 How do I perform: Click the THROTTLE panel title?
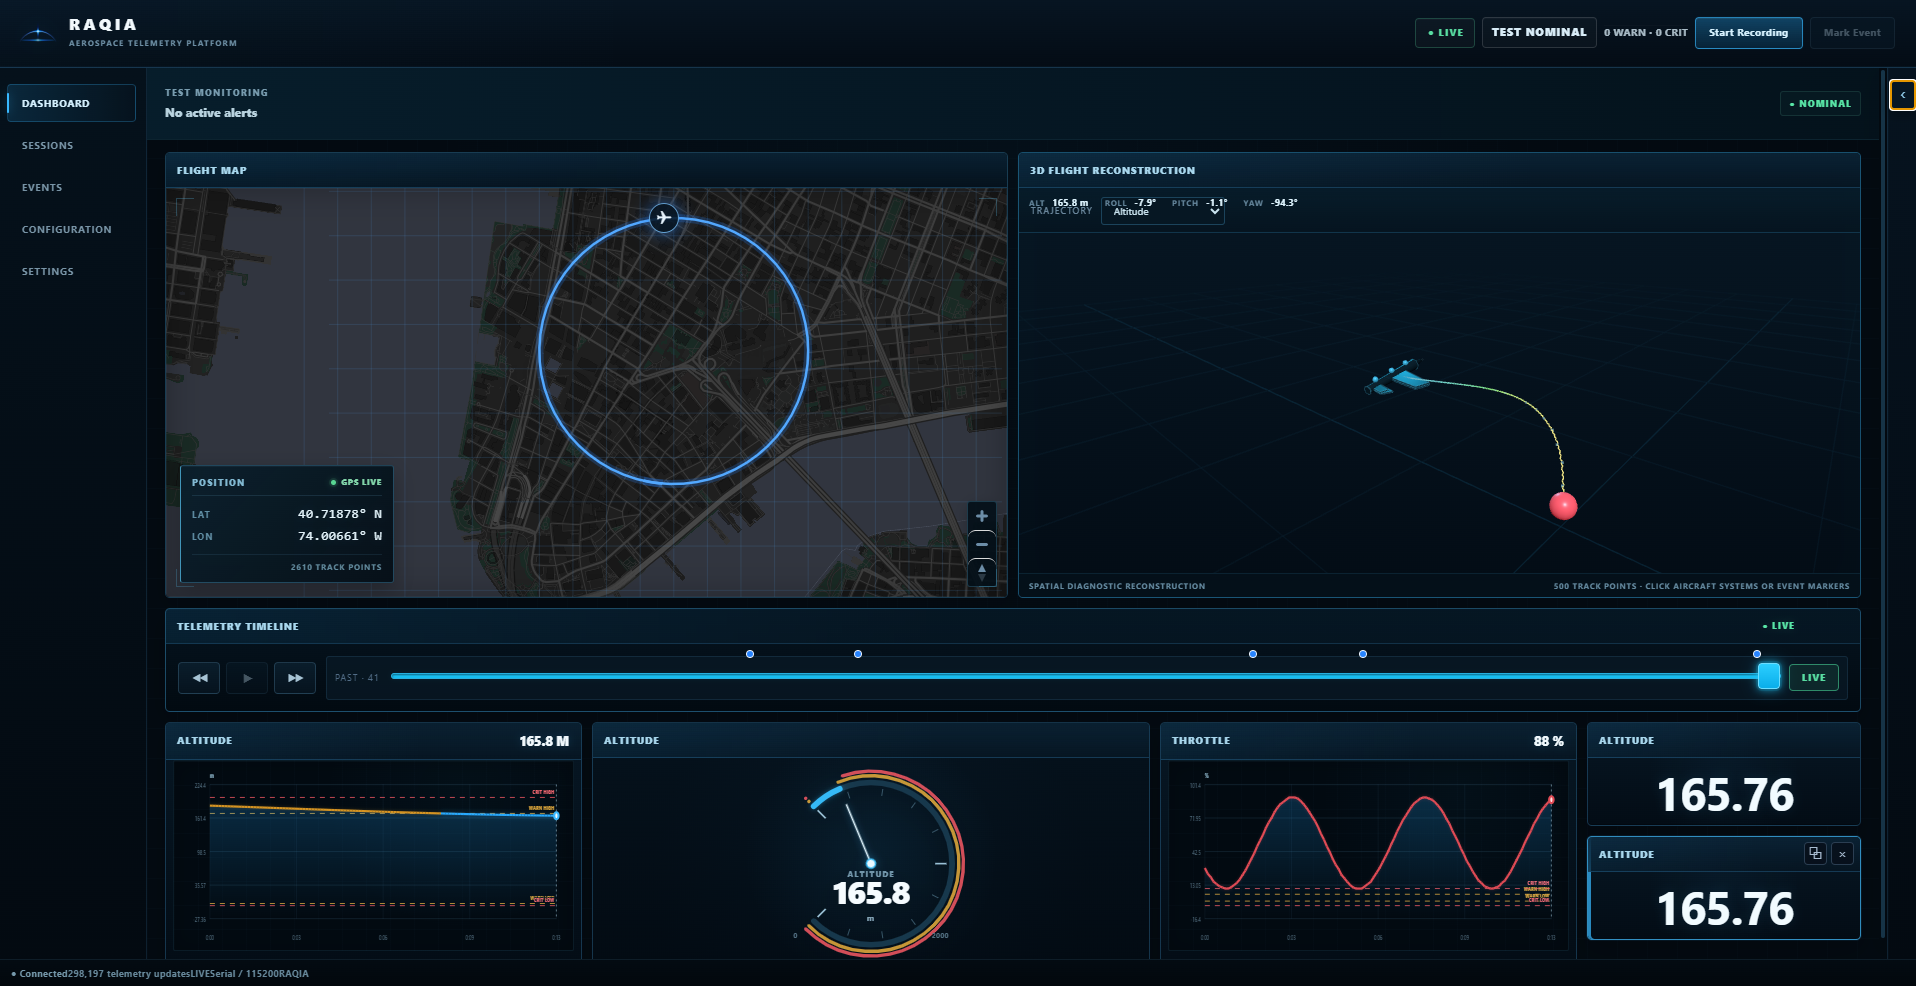click(1201, 741)
